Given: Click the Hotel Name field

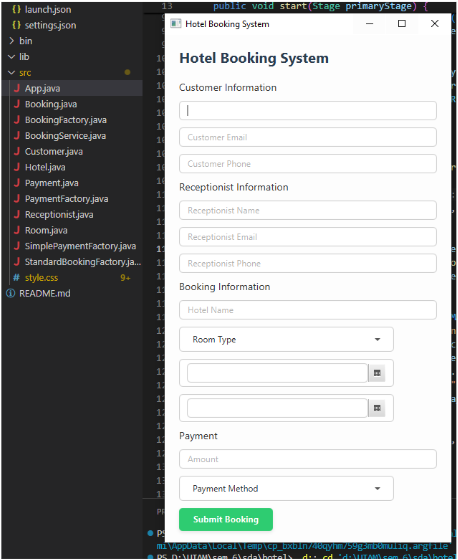Looking at the screenshot, I should point(308,310).
